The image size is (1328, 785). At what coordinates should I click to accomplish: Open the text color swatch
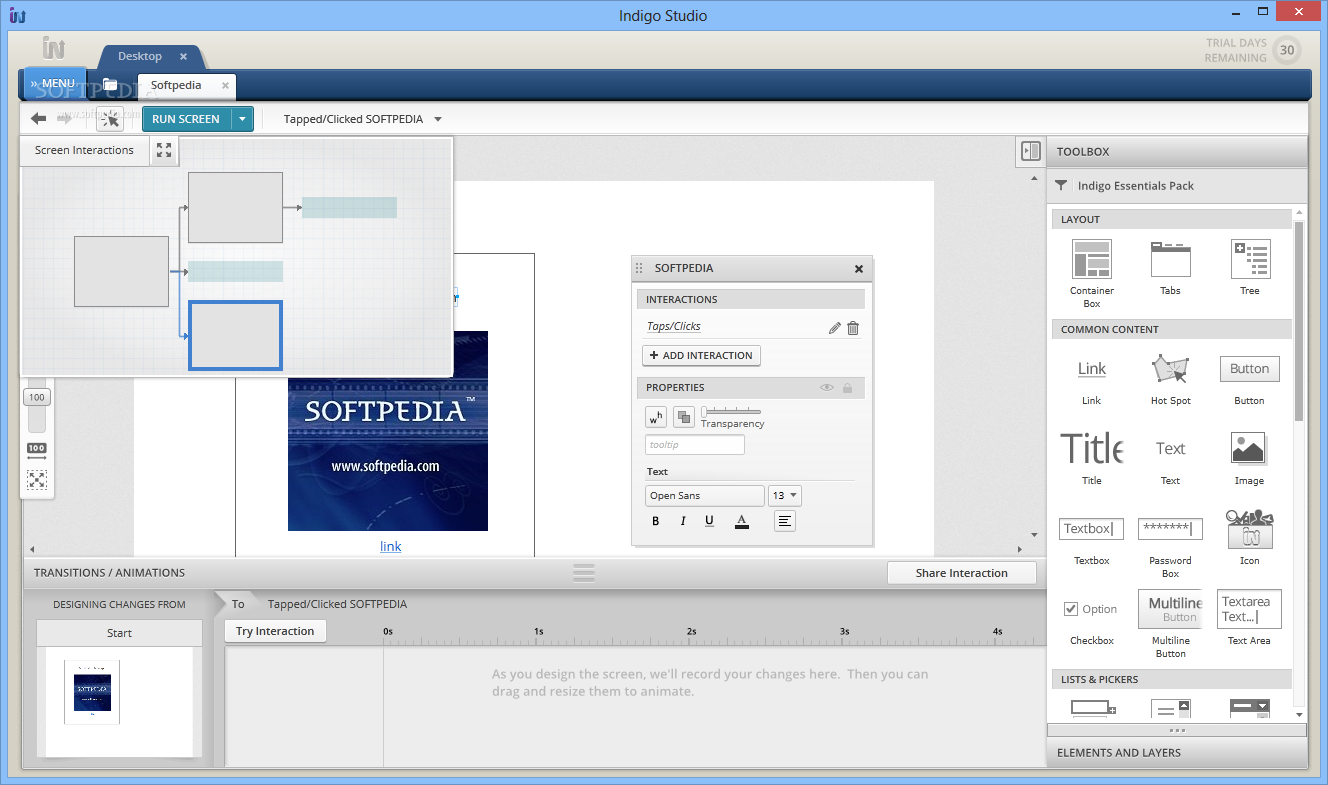click(741, 521)
